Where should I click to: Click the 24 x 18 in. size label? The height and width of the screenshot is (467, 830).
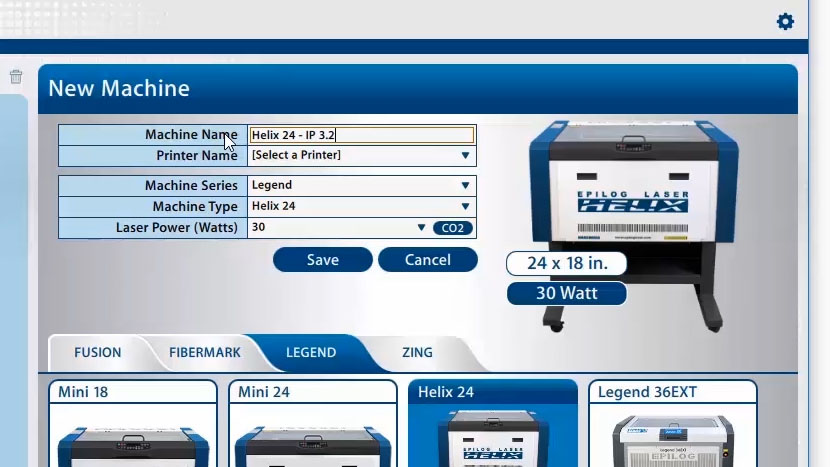tap(566, 264)
